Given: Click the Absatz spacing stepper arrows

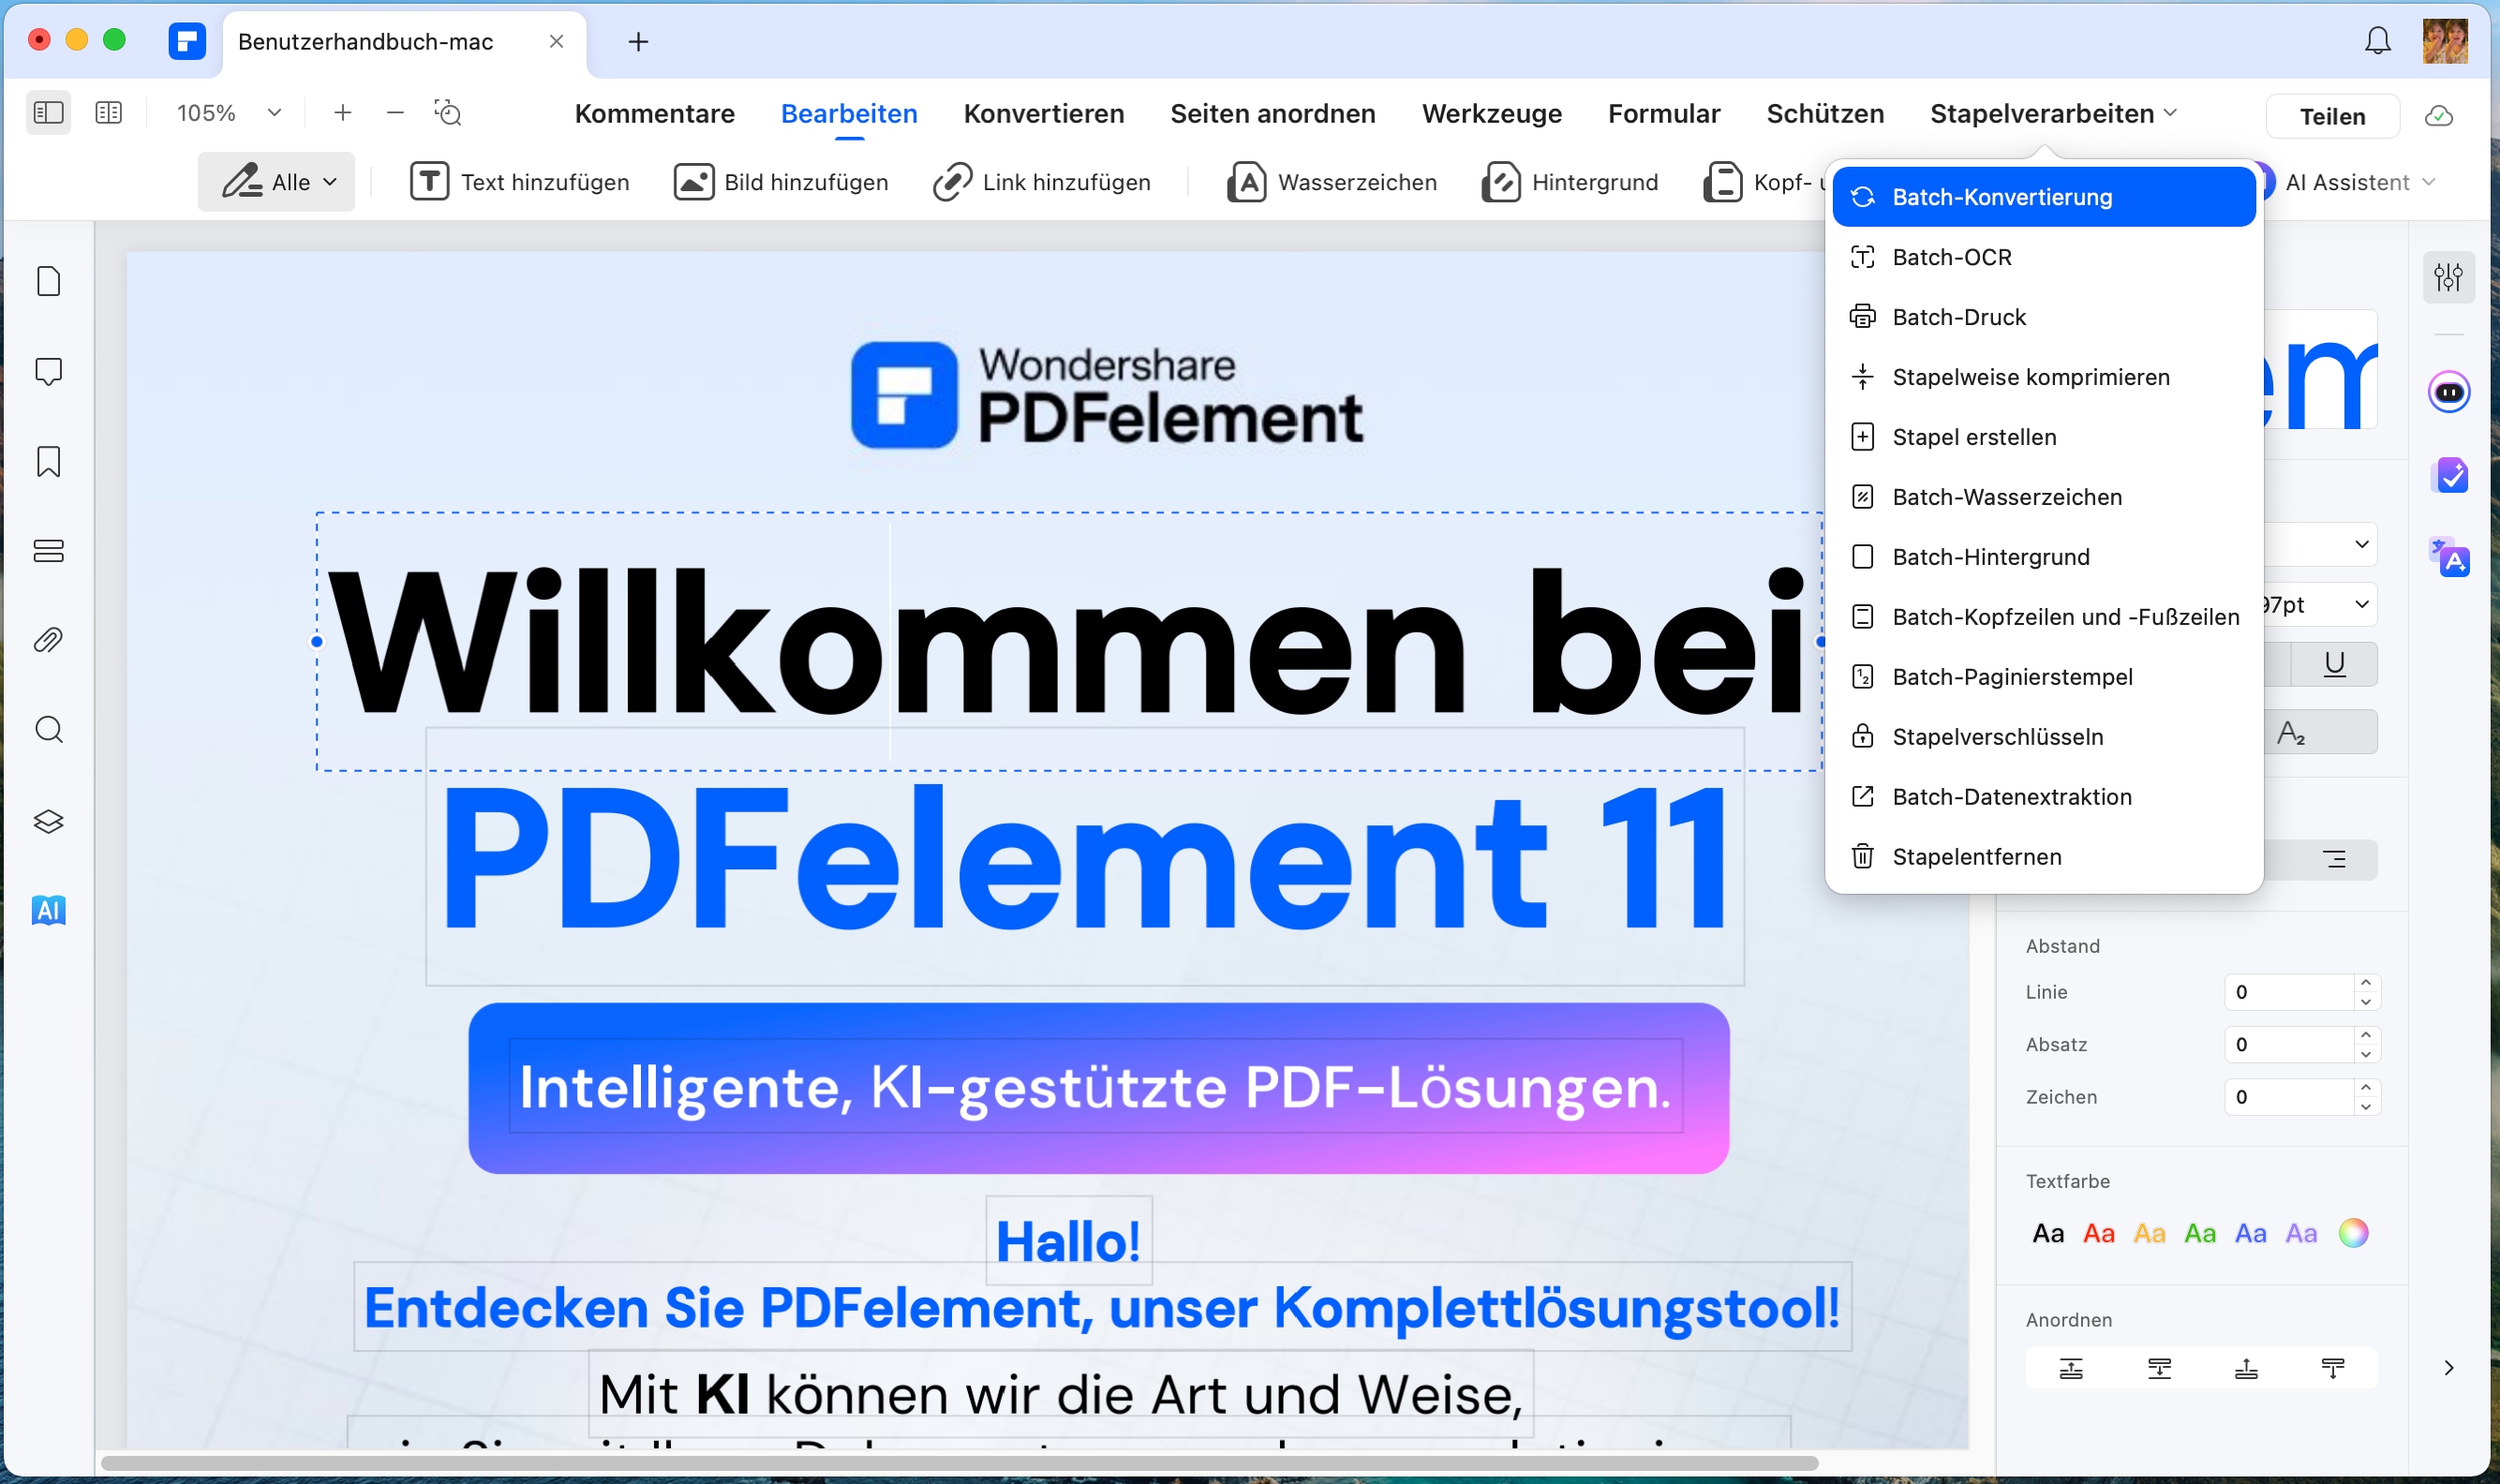Looking at the screenshot, I should click(2366, 1044).
